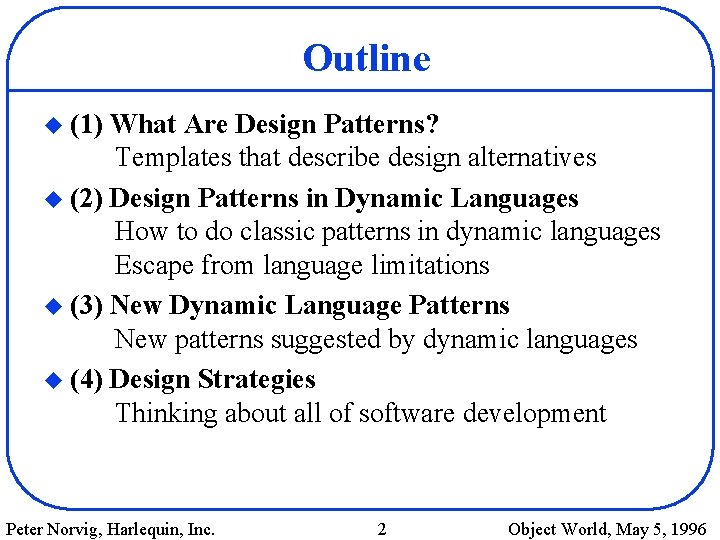Click 'New patterns suggested by dynamic languages'
Viewport: 720px width, 540px height.
(x=376, y=340)
